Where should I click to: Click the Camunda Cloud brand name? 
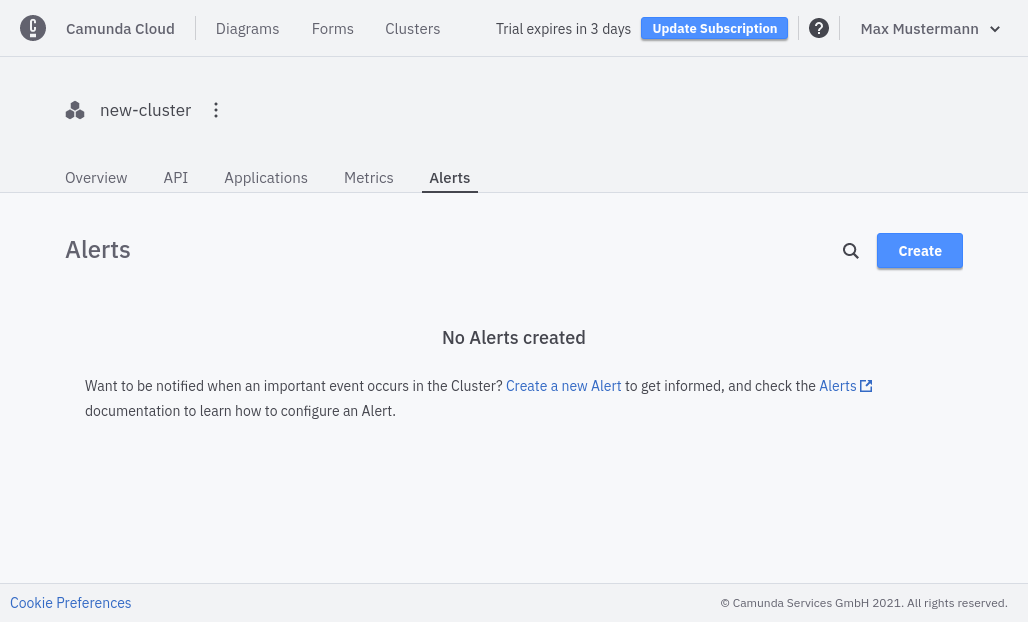tap(120, 29)
